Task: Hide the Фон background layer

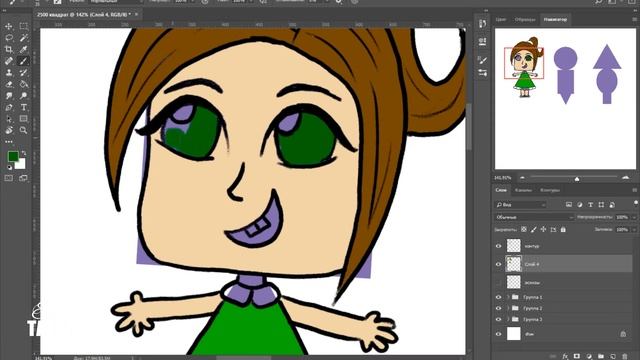Action: click(x=498, y=334)
